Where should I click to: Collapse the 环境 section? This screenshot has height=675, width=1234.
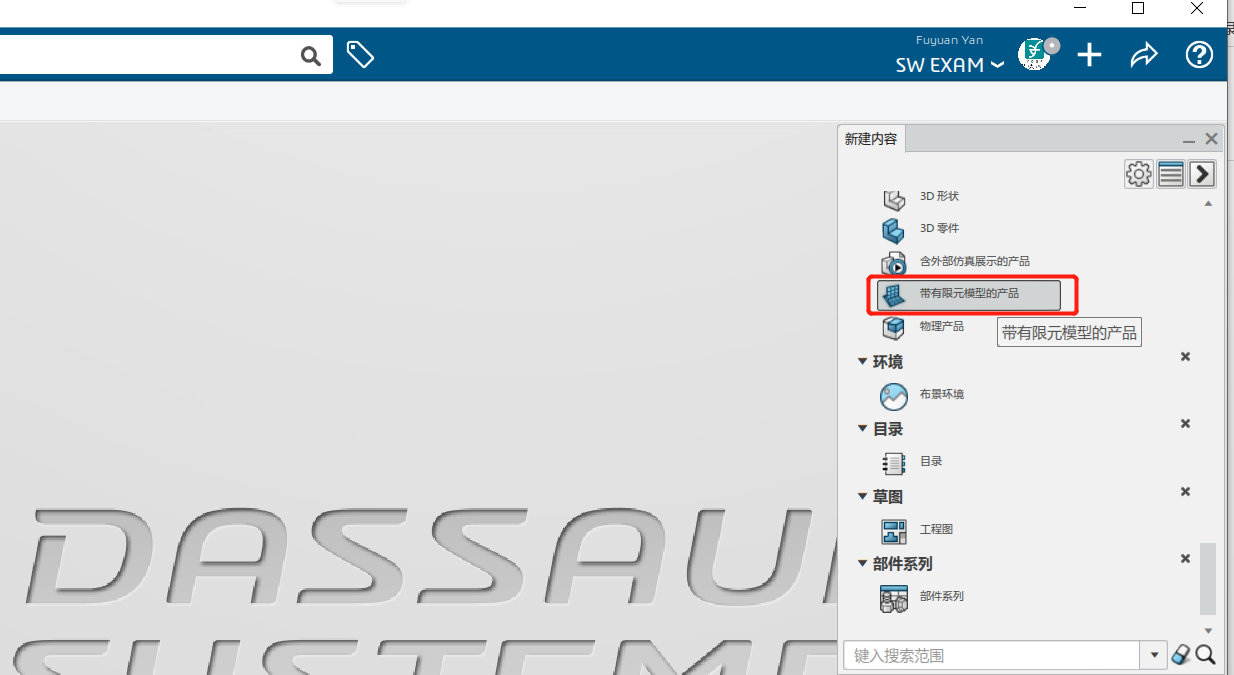pos(863,362)
